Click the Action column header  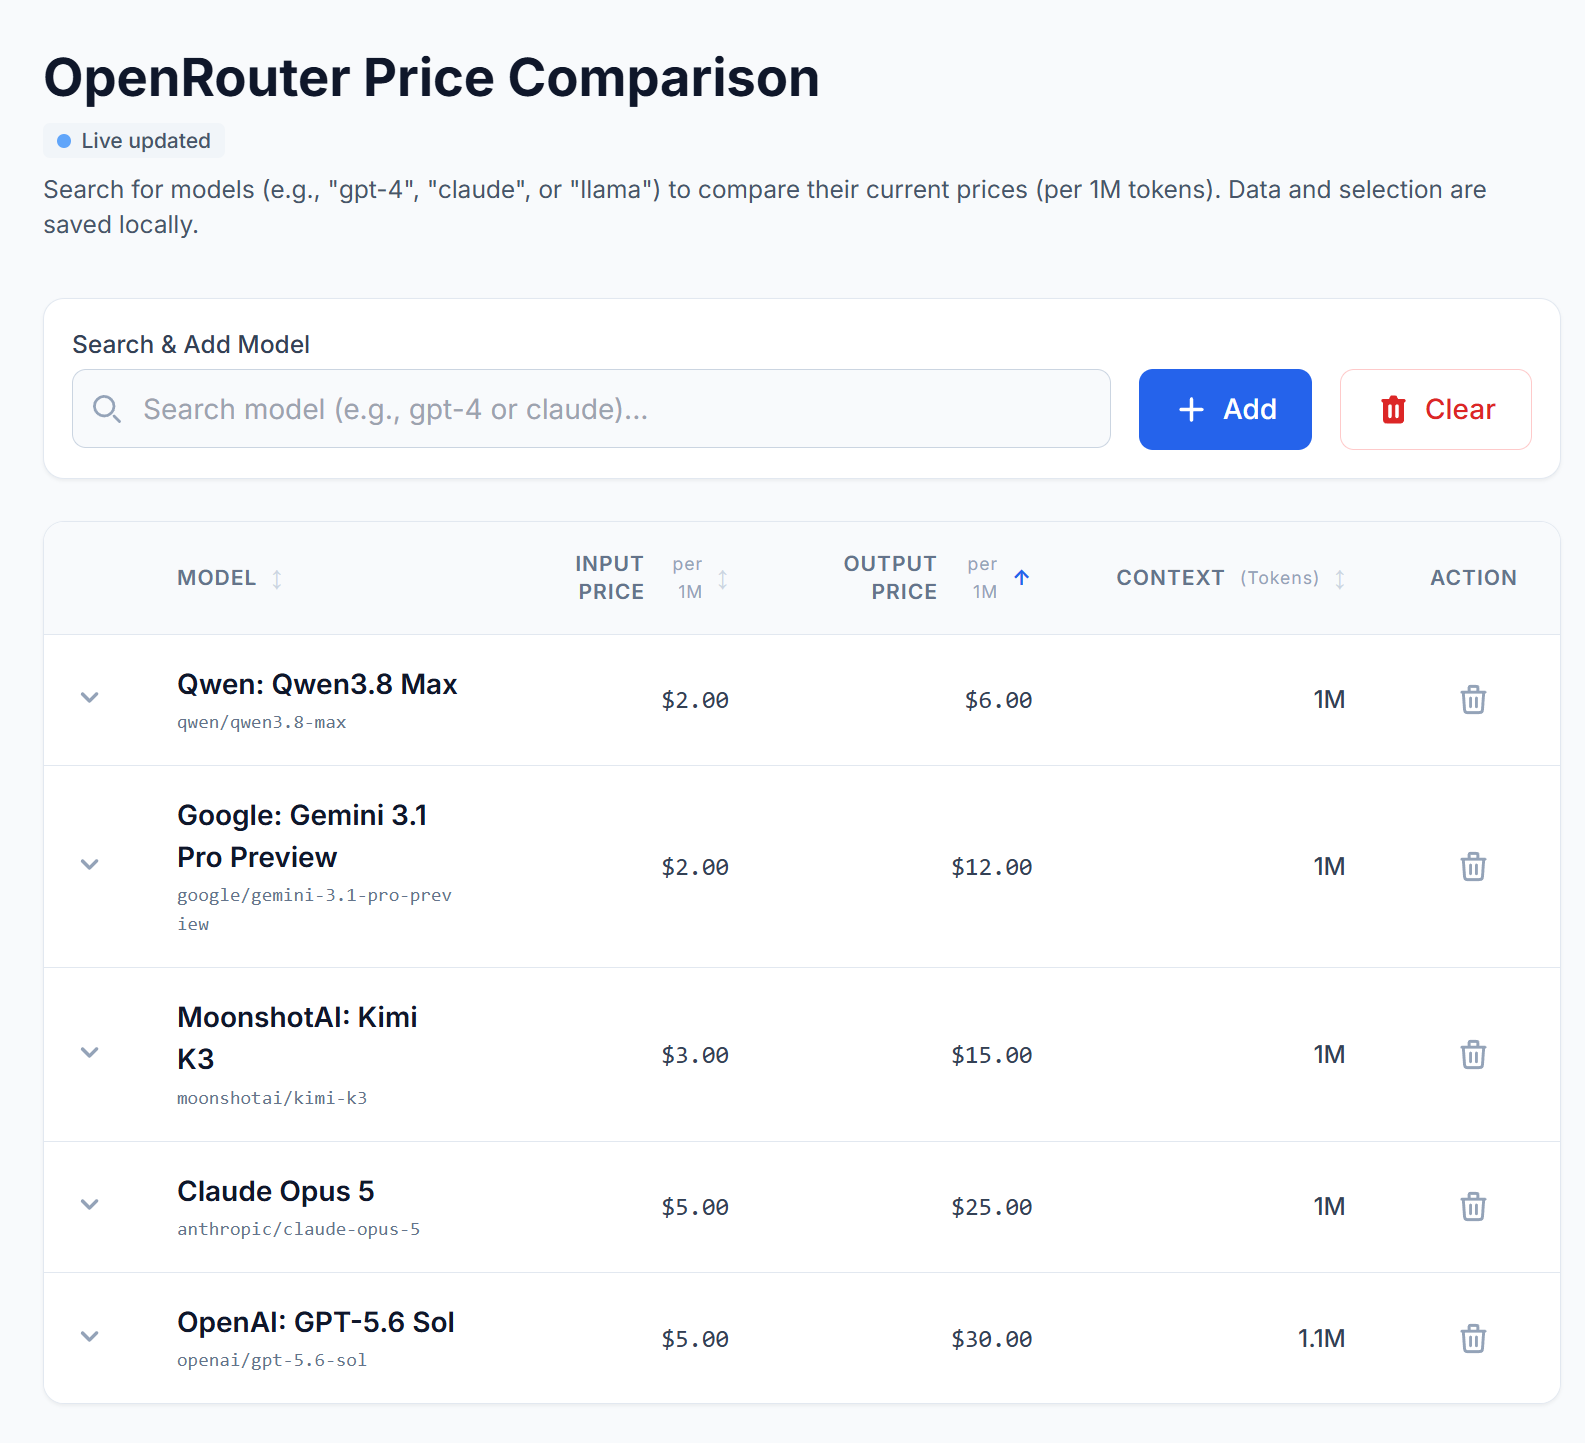(x=1473, y=578)
